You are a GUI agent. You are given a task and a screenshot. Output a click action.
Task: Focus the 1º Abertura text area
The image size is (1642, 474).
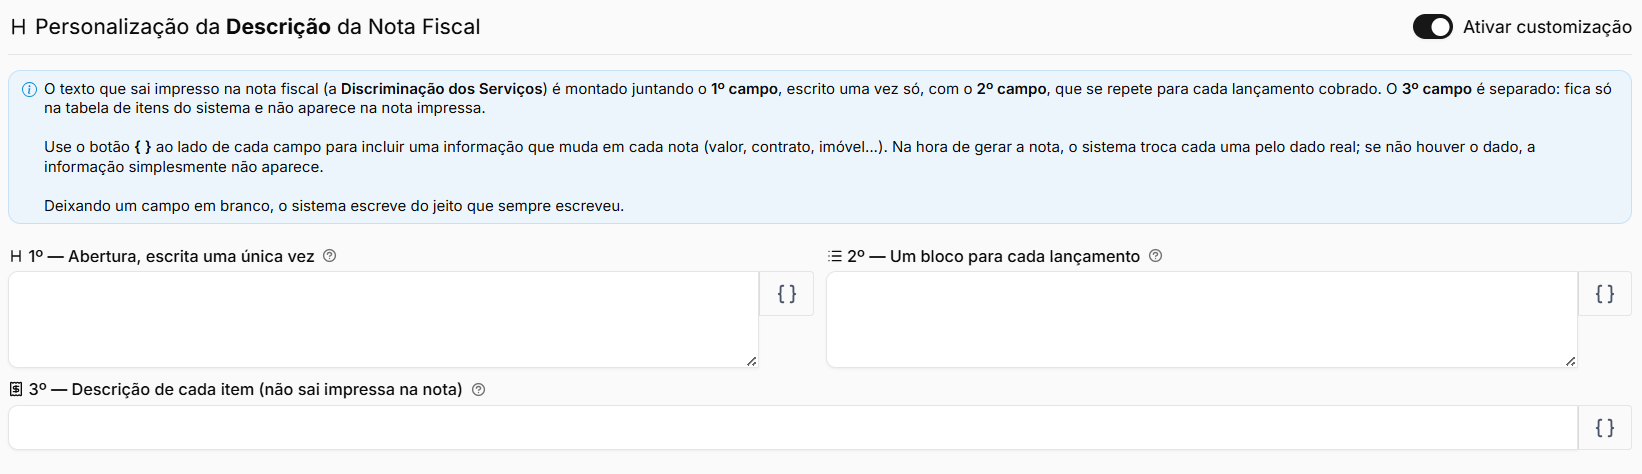click(384, 320)
